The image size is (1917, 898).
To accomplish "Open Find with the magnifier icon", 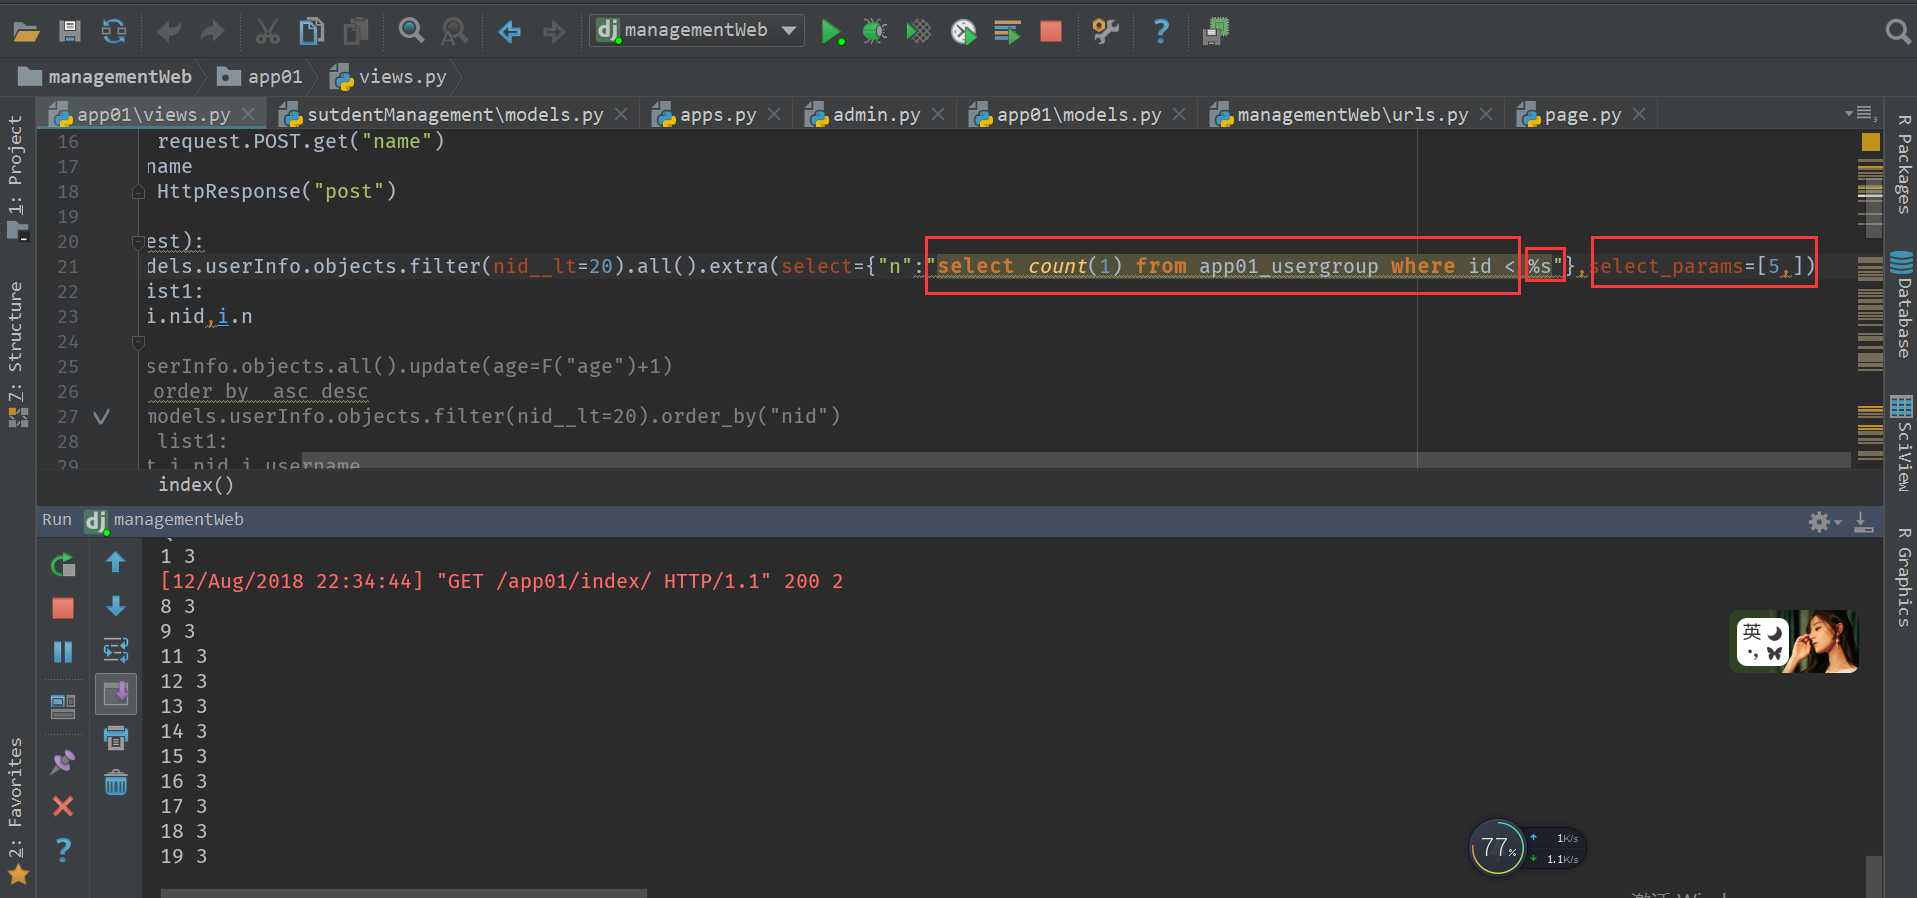I will click(x=411, y=31).
